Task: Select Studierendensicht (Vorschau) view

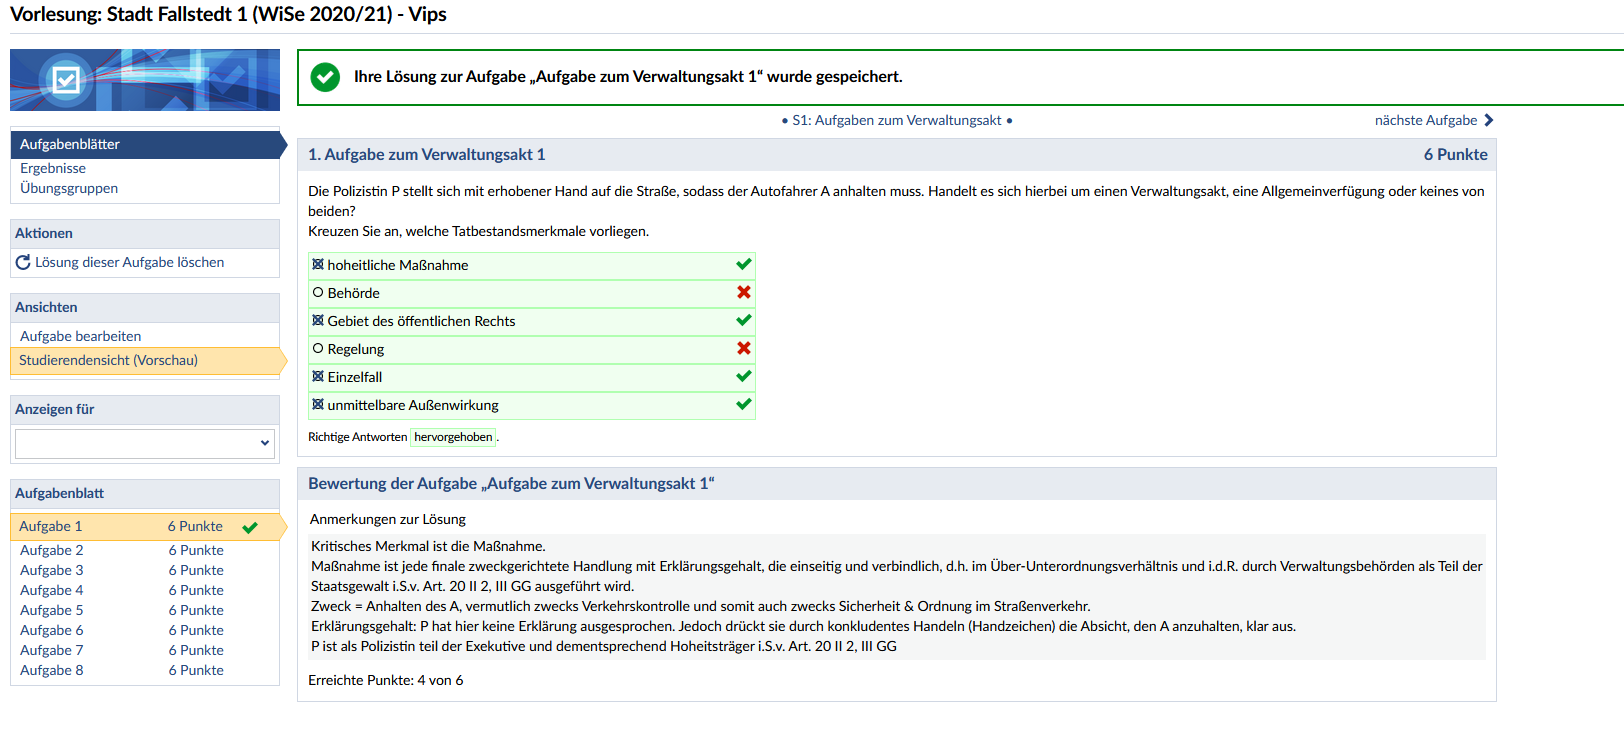Action: (x=108, y=361)
